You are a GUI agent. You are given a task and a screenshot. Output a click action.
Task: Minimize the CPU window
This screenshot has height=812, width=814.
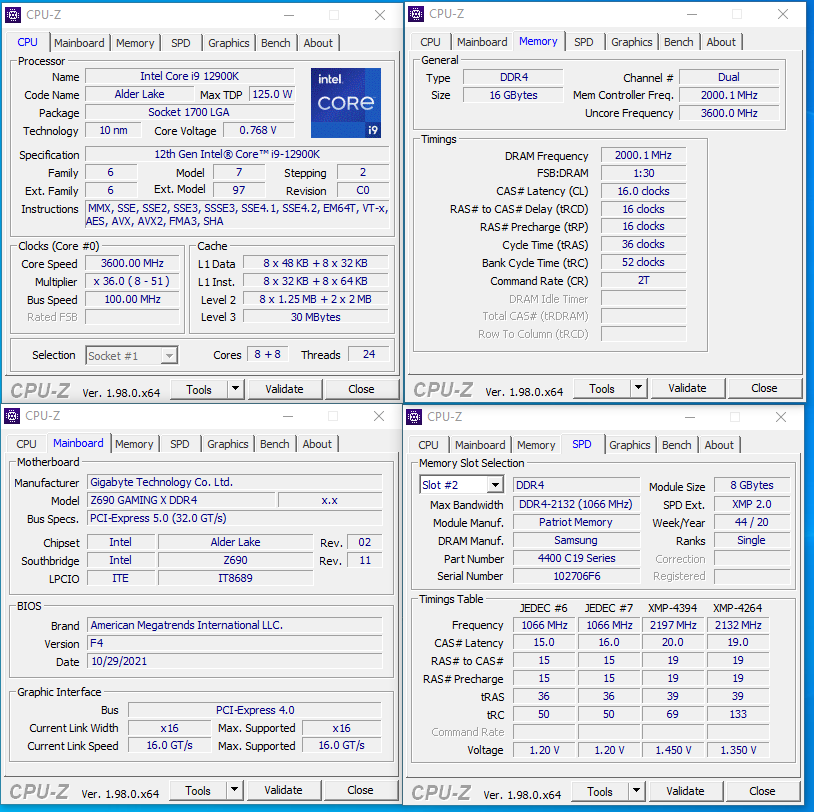[289, 15]
